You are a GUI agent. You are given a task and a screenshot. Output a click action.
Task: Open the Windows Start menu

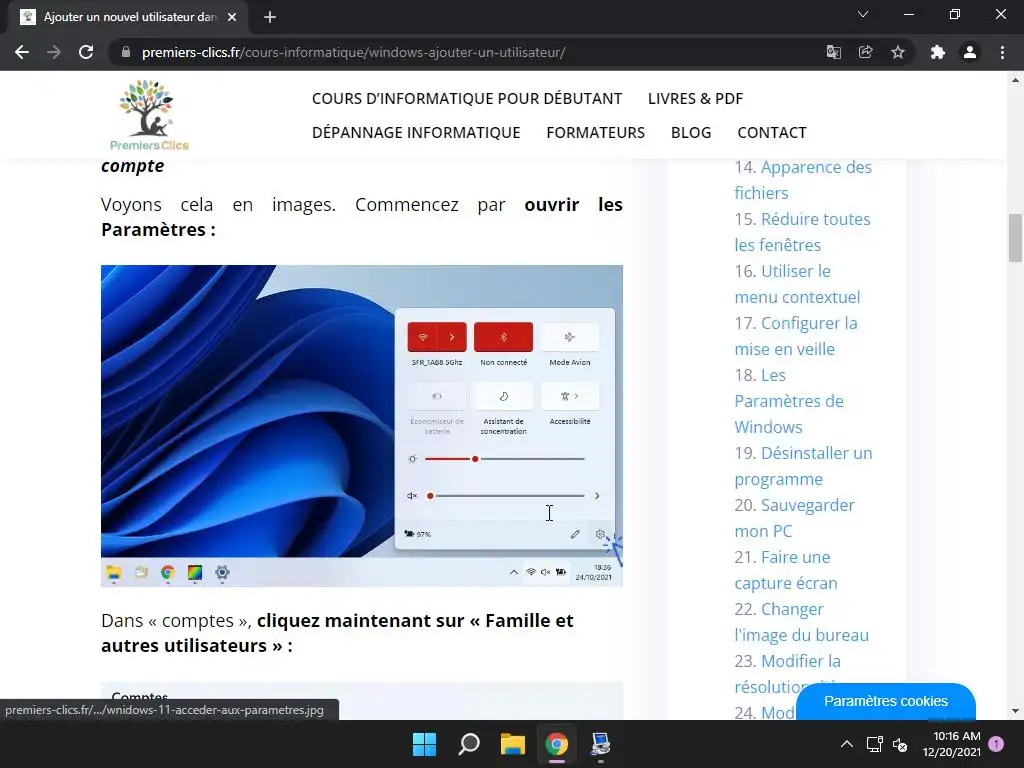(424, 744)
